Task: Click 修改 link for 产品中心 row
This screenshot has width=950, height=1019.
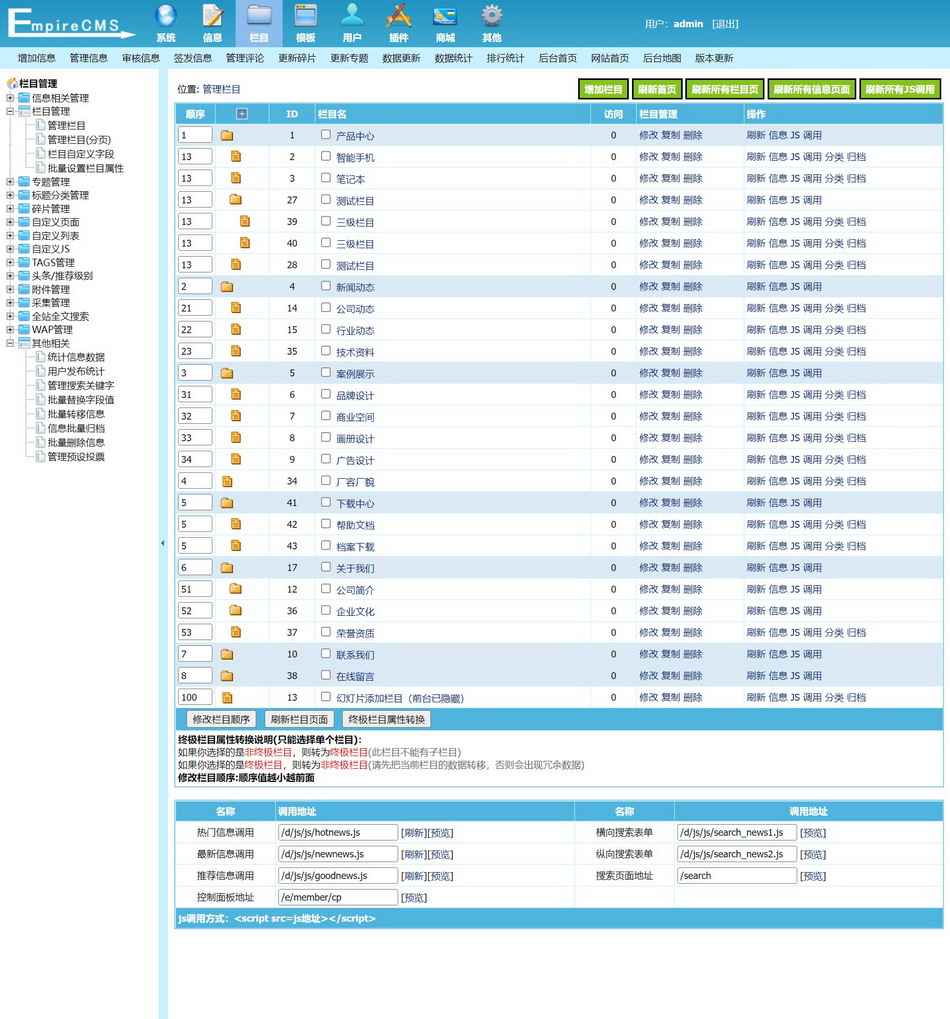Action: [648, 135]
